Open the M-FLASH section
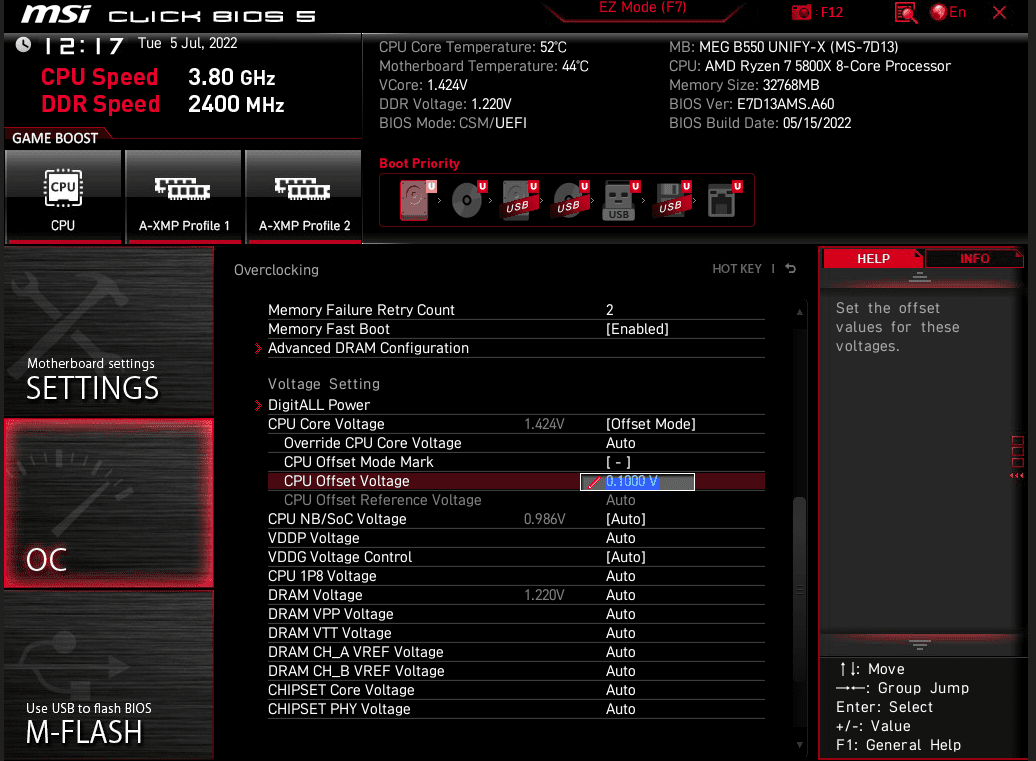 tap(109, 675)
